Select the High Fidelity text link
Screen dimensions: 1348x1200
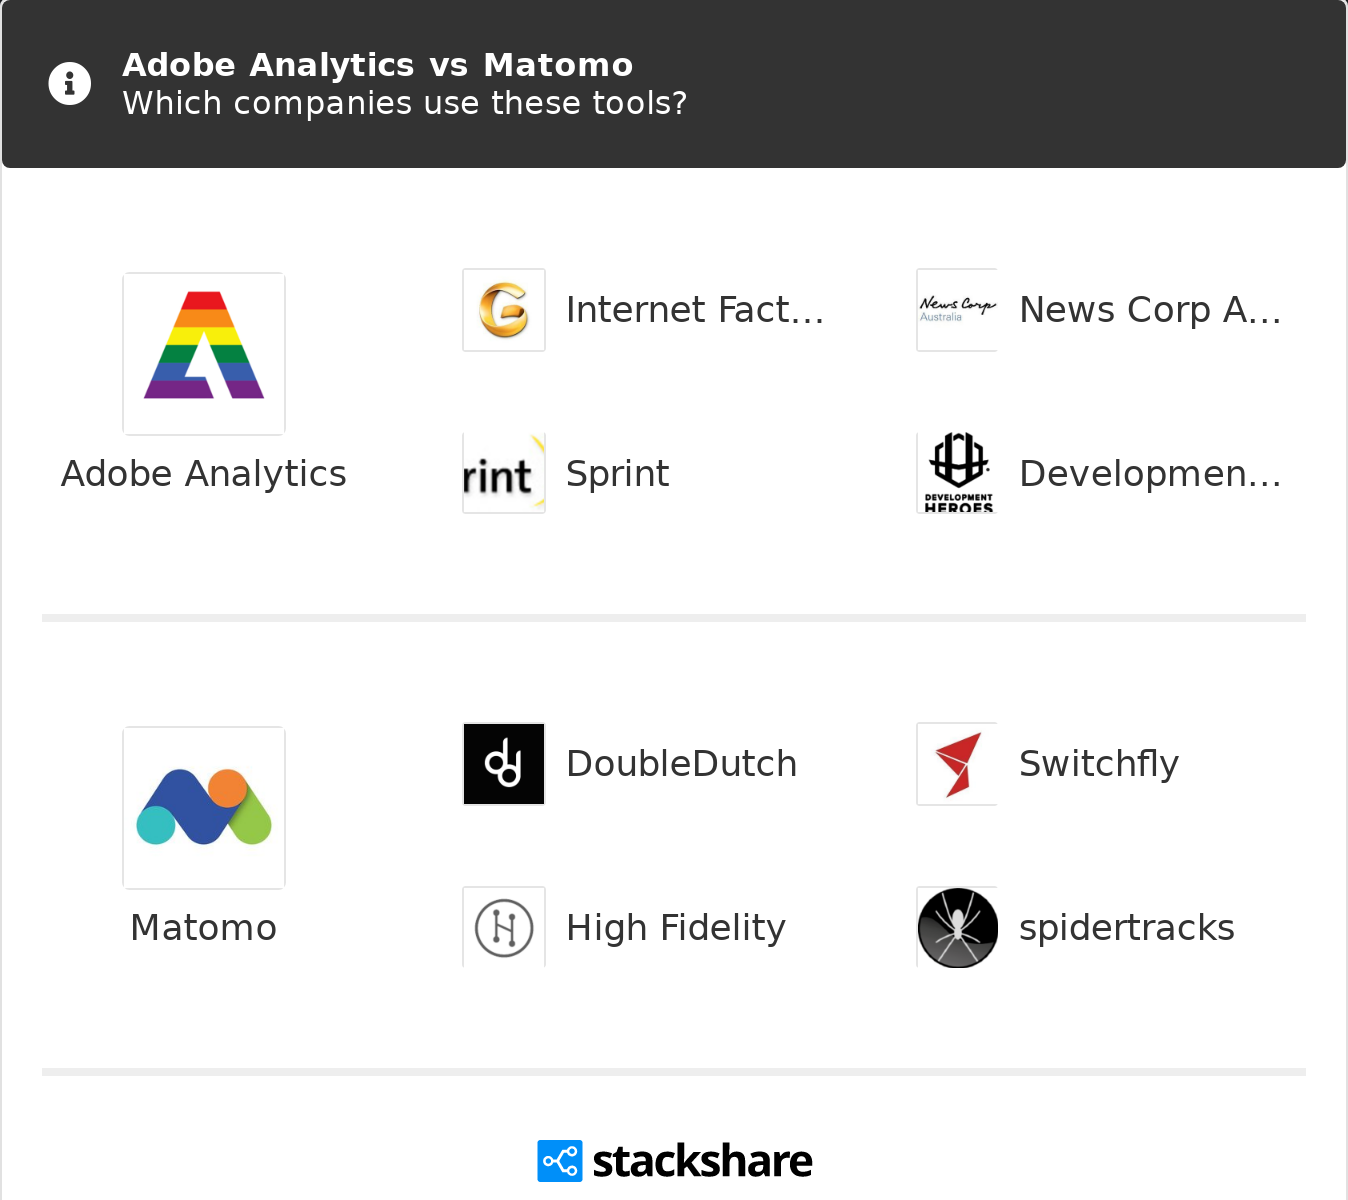click(676, 928)
